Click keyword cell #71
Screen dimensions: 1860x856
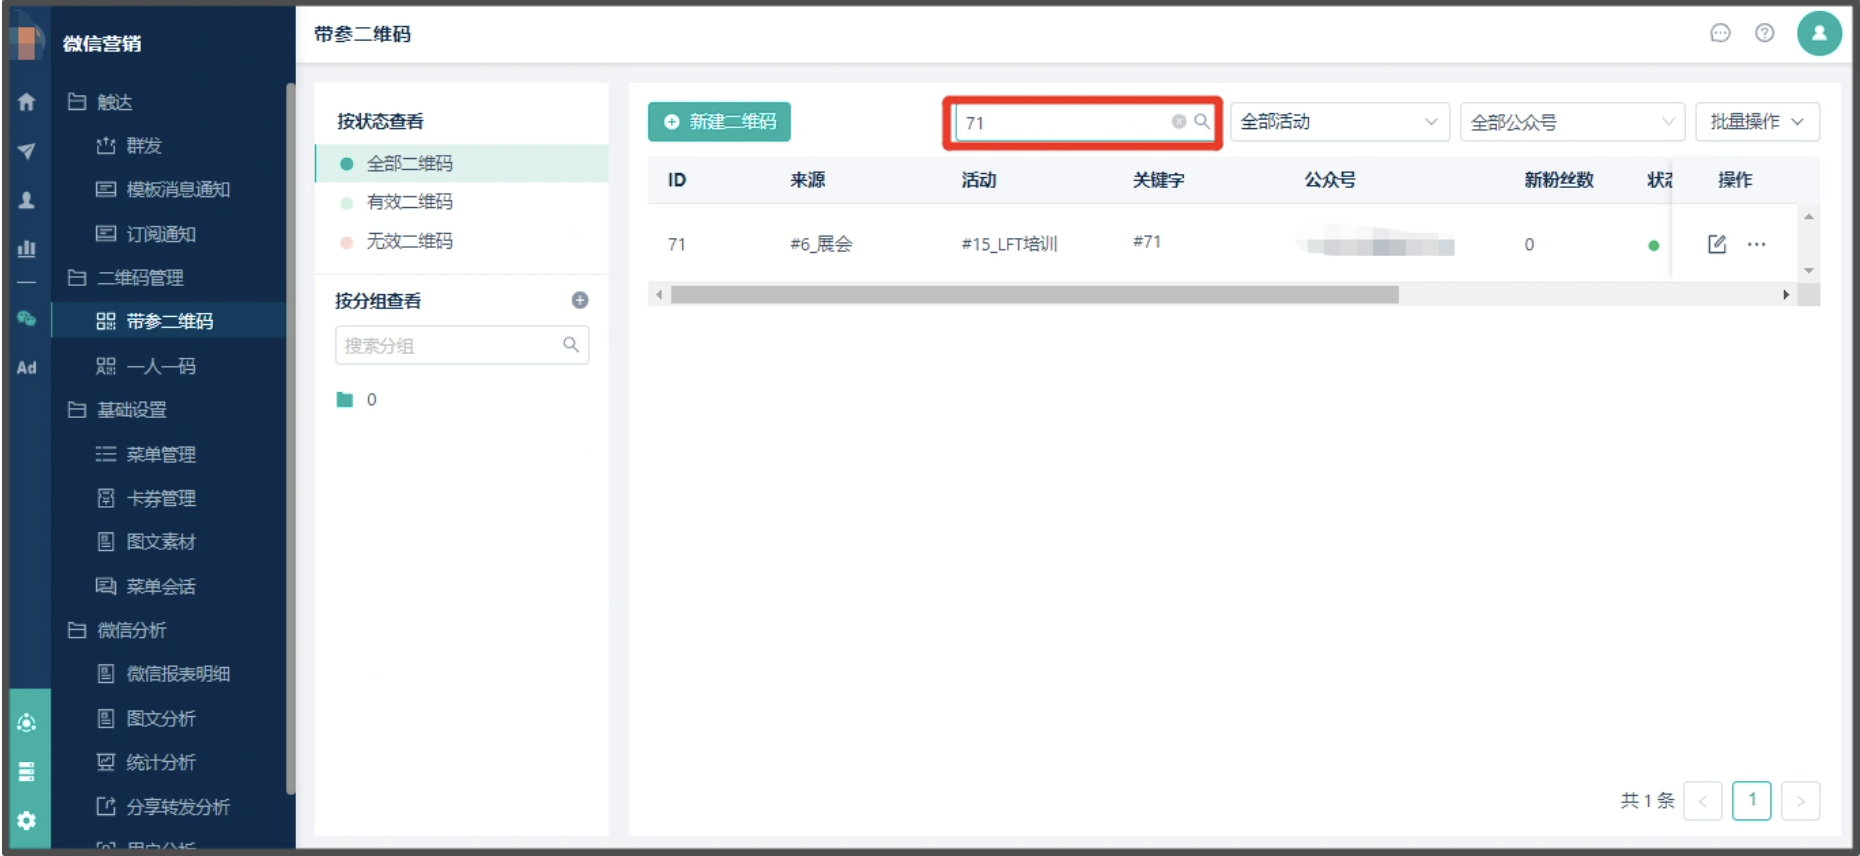pos(1147,242)
